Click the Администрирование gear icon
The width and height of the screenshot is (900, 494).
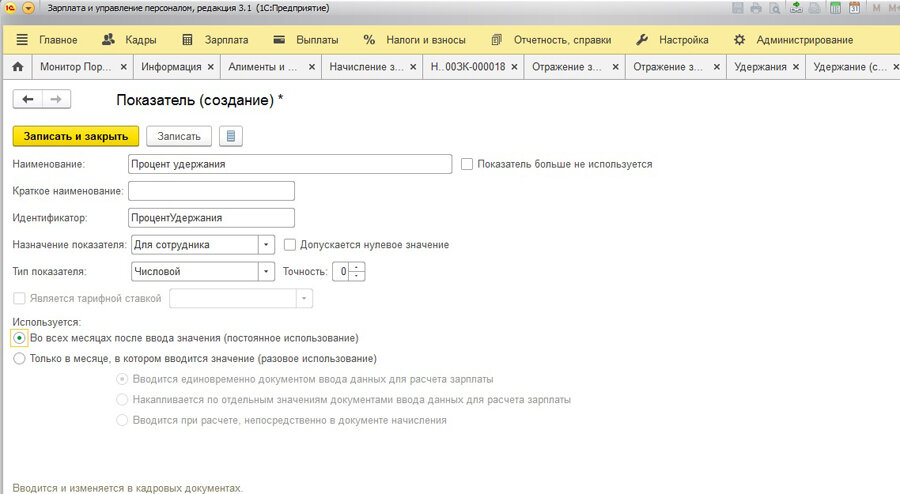[x=739, y=40]
